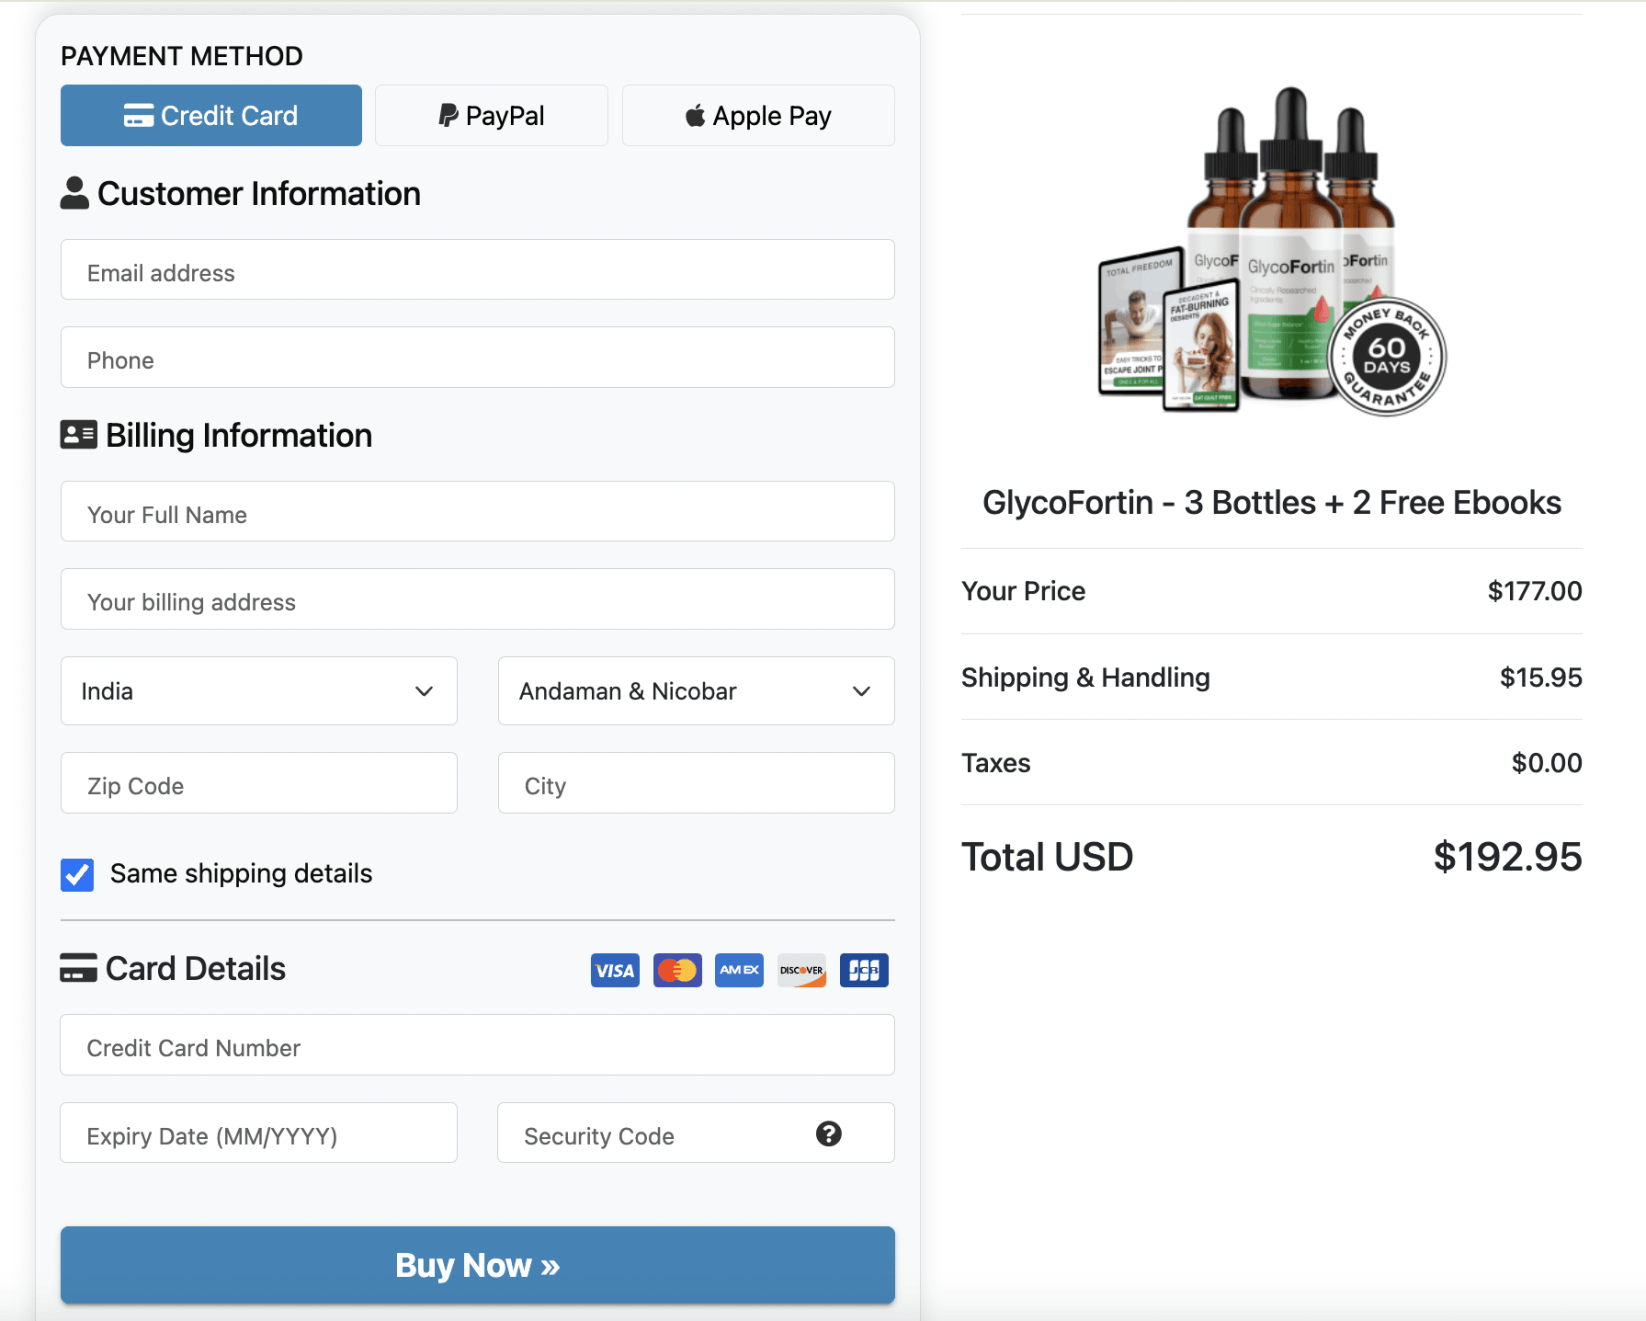This screenshot has width=1646, height=1321.
Task: Uncheck Same shipping details
Action: point(77,874)
